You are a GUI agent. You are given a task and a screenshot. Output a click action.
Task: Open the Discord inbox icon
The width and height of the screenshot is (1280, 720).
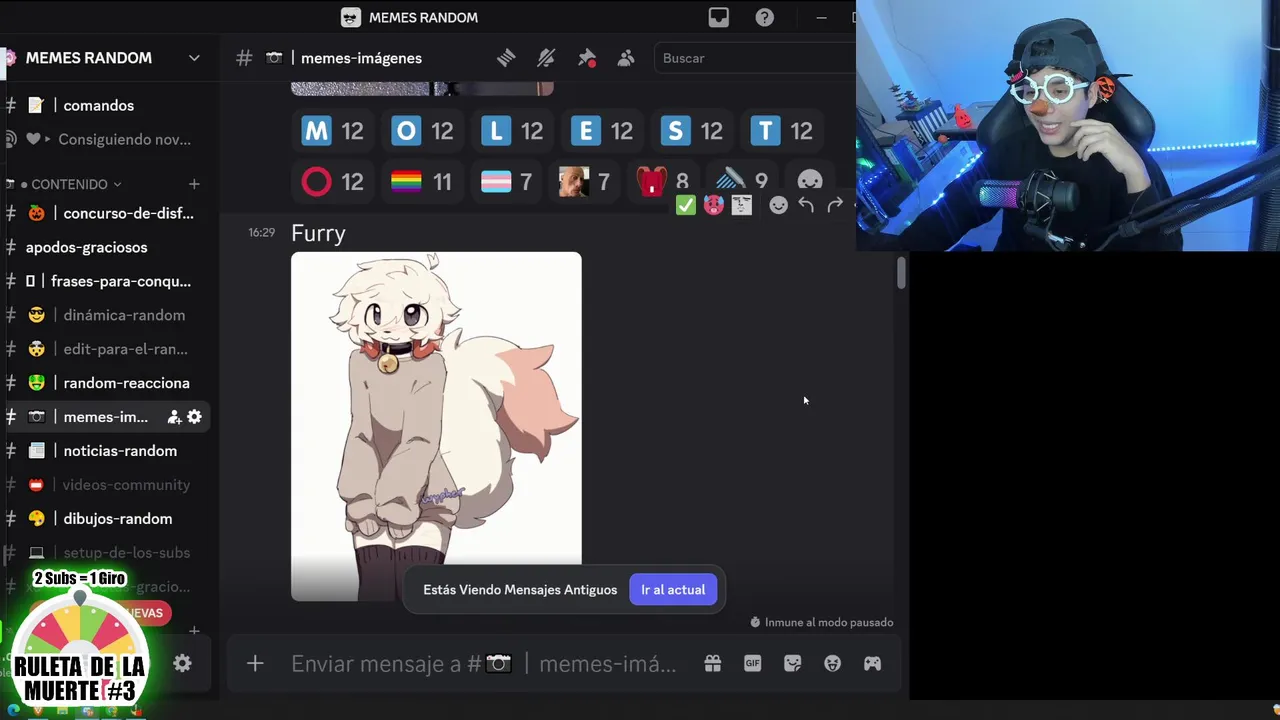click(x=718, y=17)
